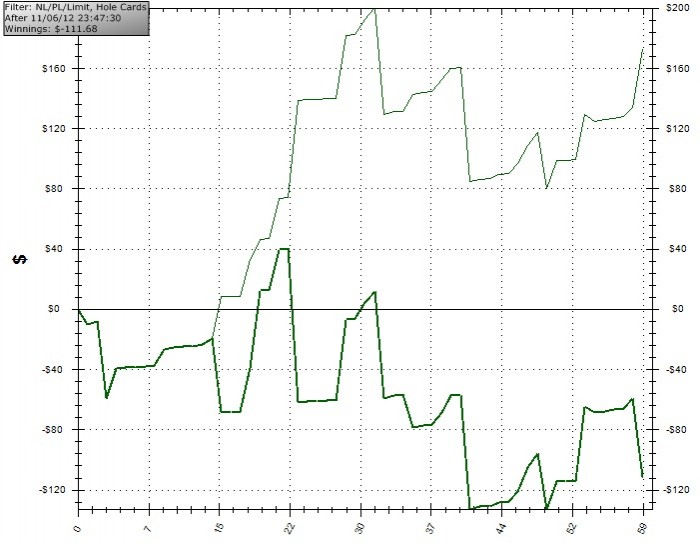
Task: Click the left axis label -$80
Action: 54,430
